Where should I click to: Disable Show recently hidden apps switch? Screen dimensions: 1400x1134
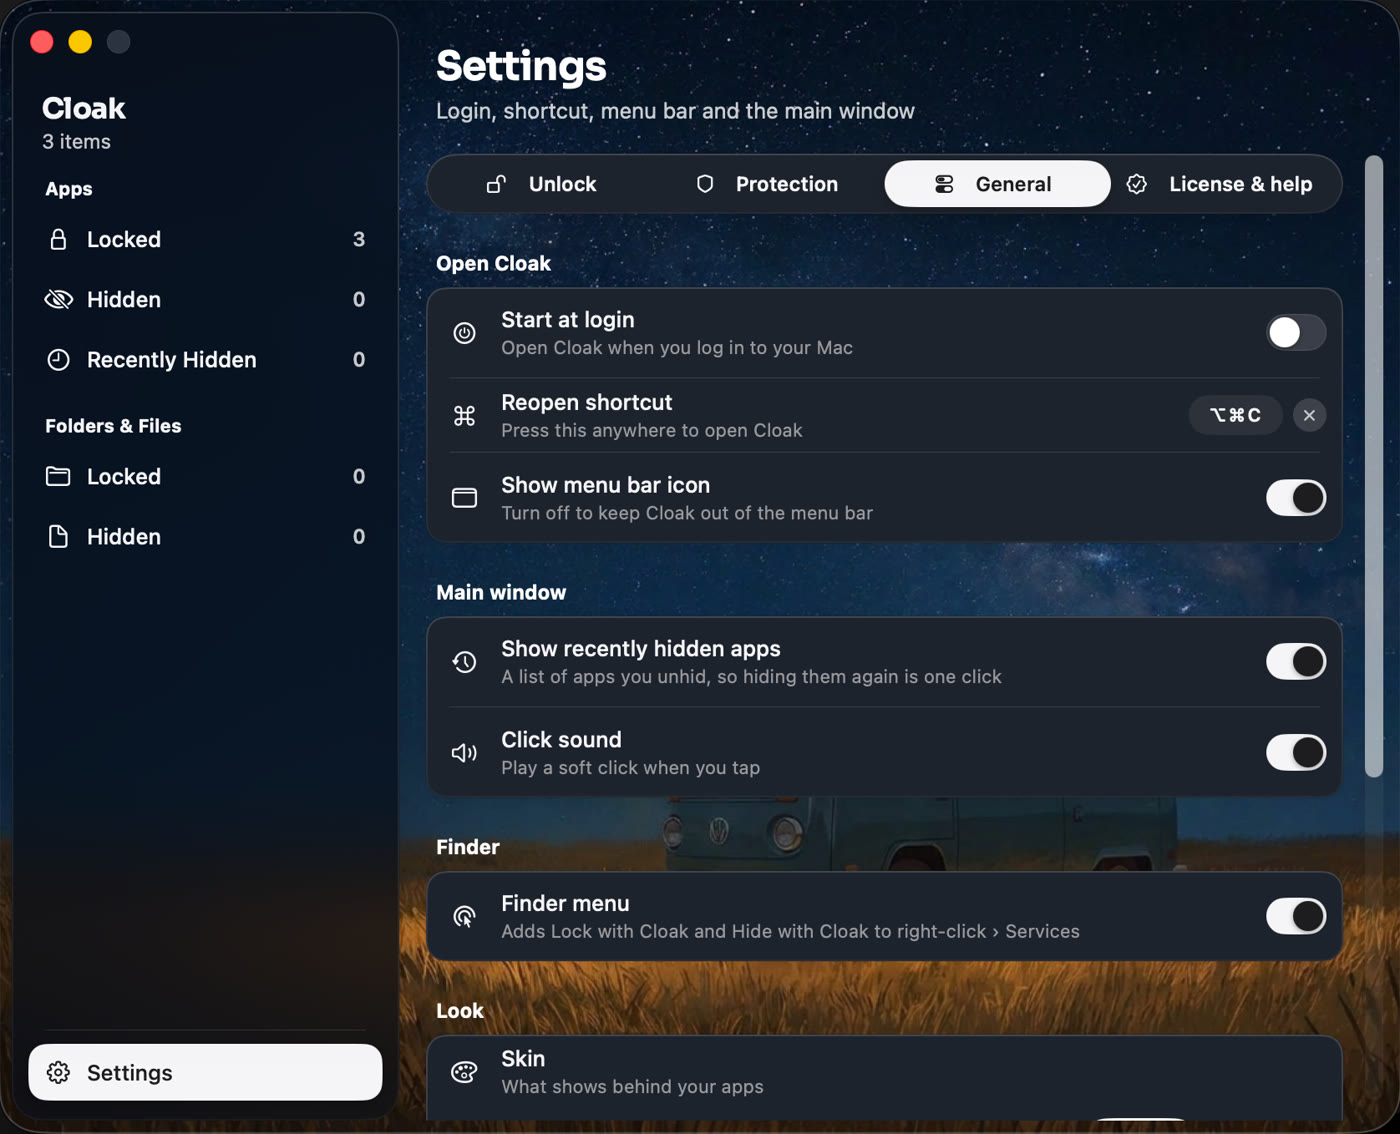[x=1296, y=662]
